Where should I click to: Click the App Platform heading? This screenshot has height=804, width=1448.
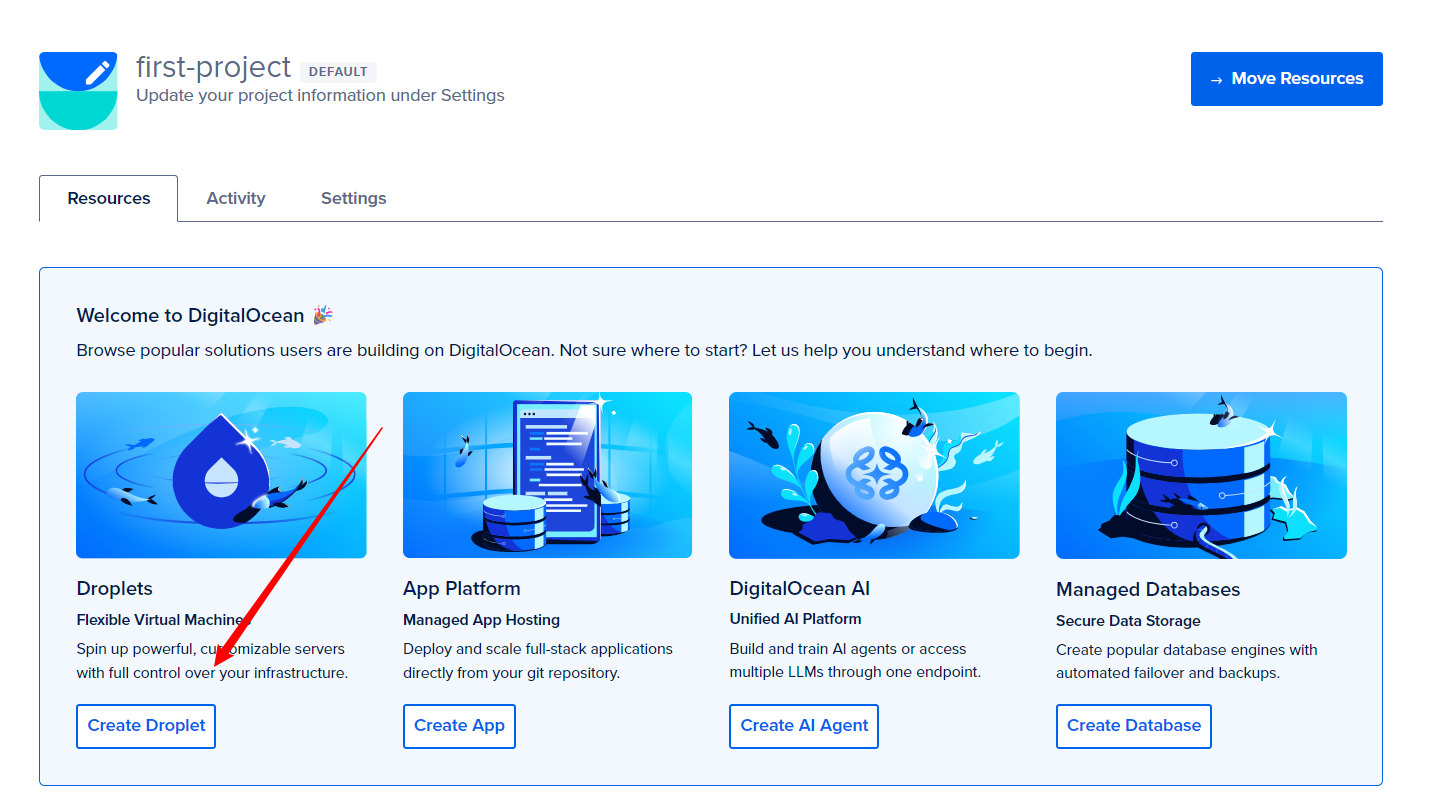462,588
